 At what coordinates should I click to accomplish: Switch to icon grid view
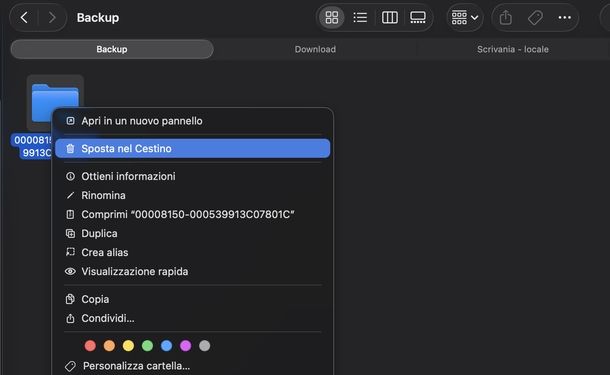tap(332, 18)
